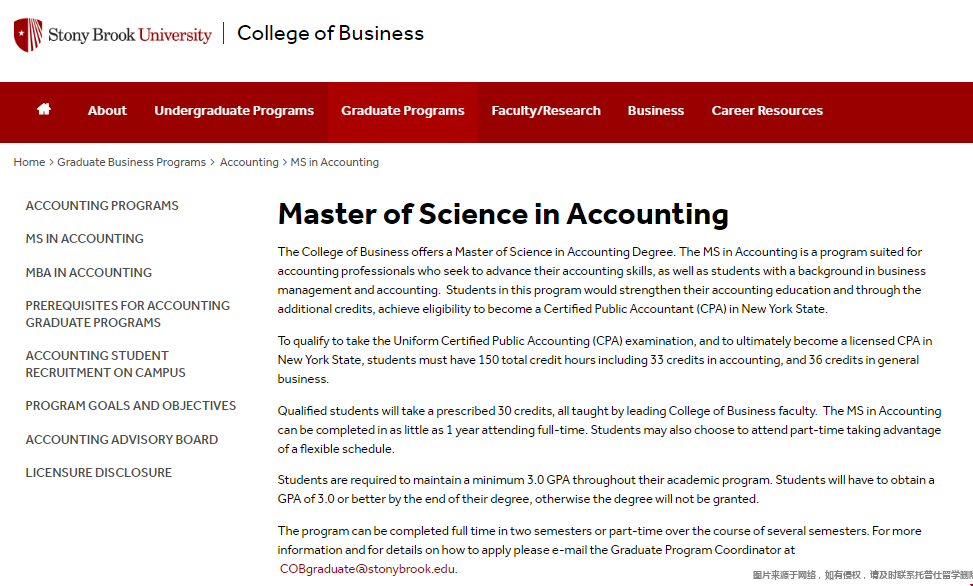Open Career Resources in the nav bar
The height and width of the screenshot is (586, 973).
[767, 110]
